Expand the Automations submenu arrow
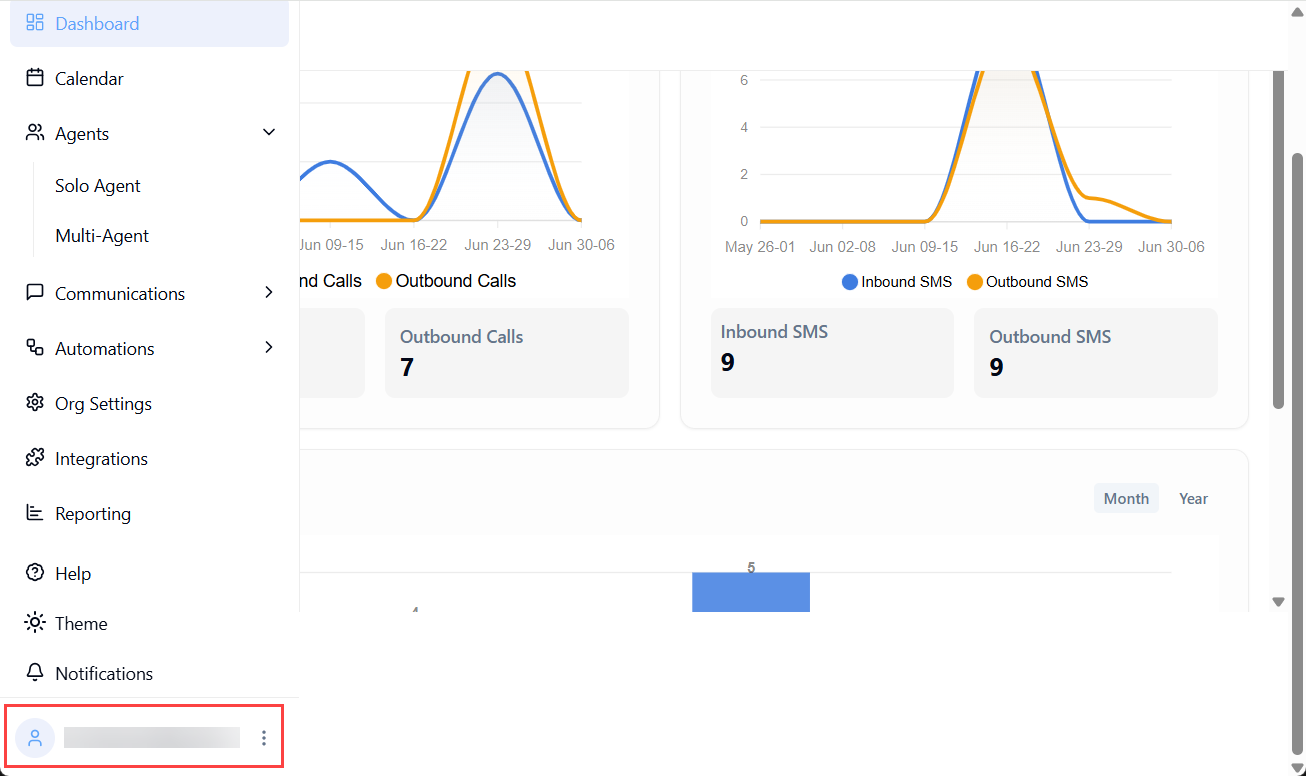 click(x=268, y=348)
